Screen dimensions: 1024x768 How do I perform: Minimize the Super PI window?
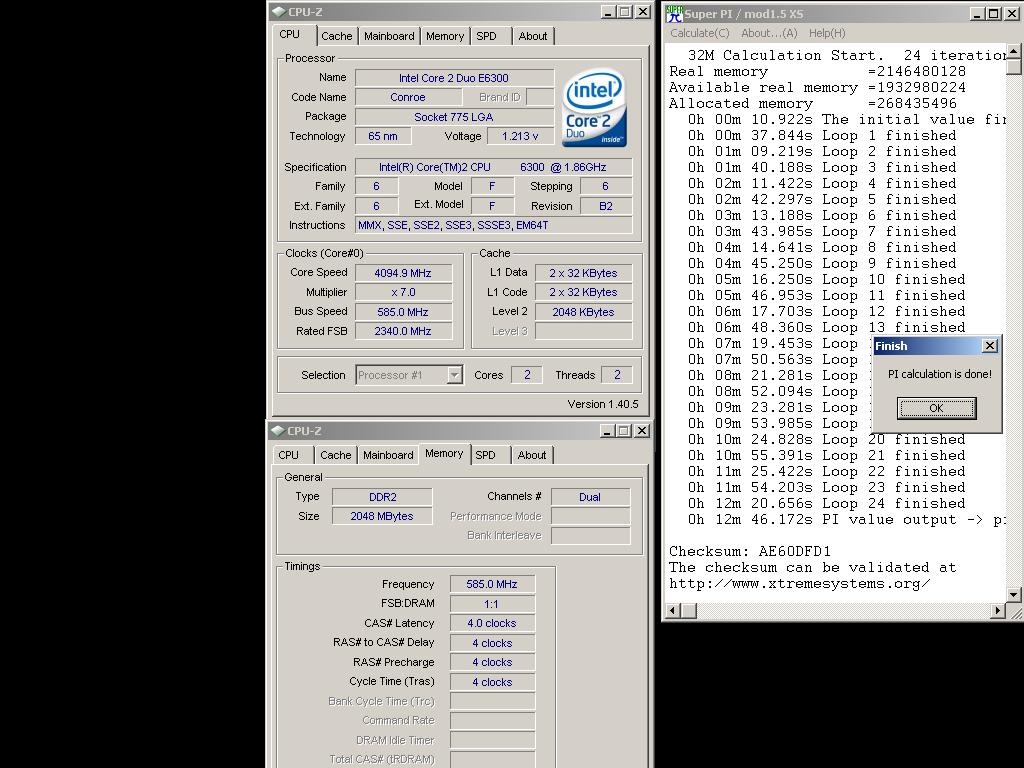tap(977, 13)
